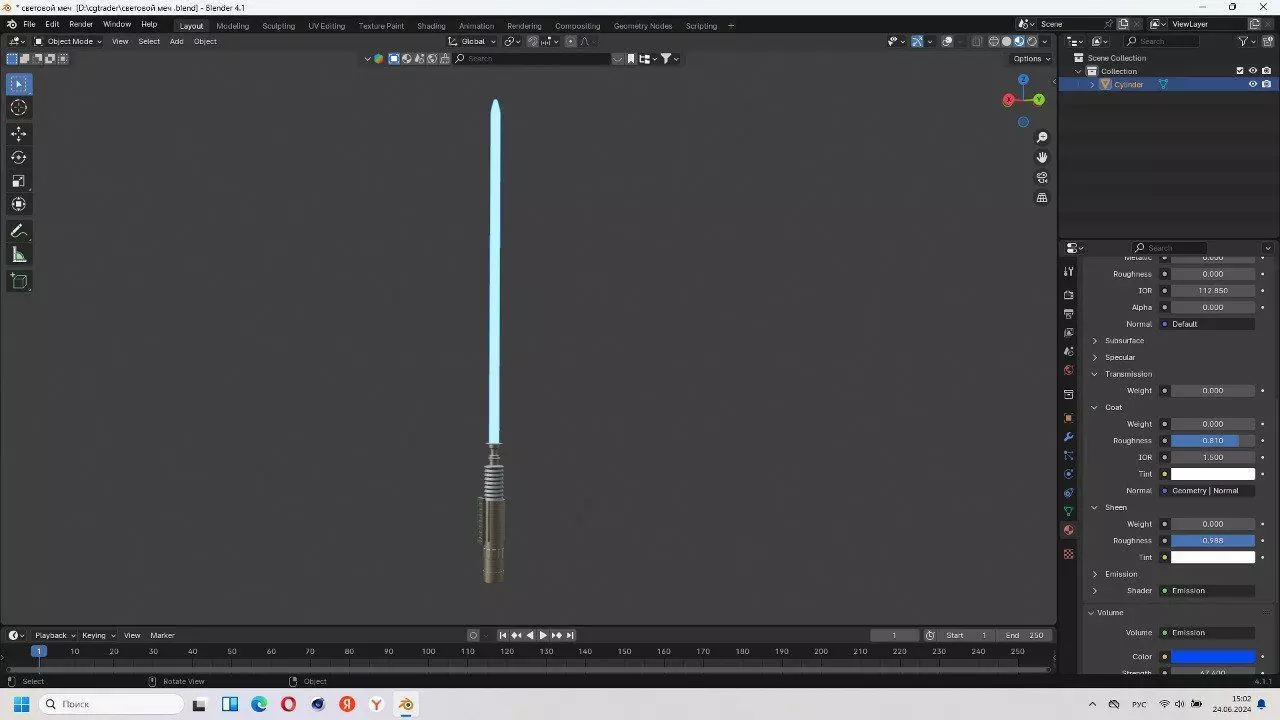Open the Microsoft Edge taskbar icon
This screenshot has height=720, width=1280.
click(259, 704)
